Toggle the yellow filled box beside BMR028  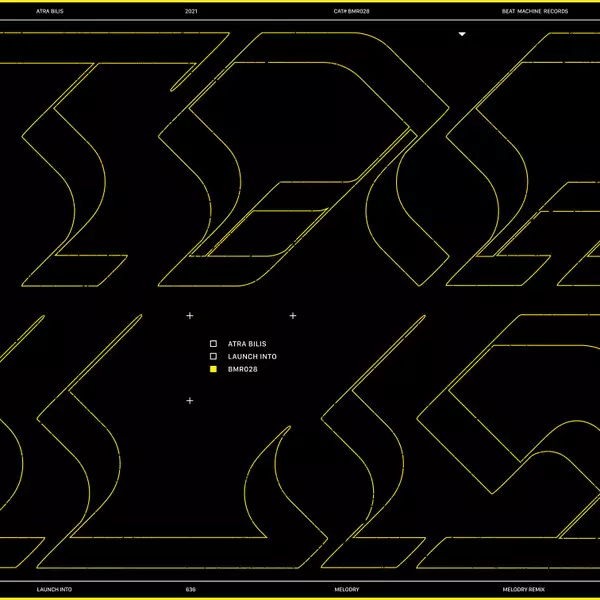coord(213,369)
